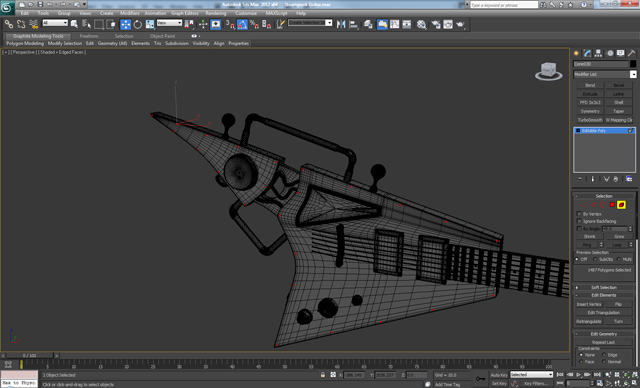Enable the Ignore Backfacing checkbox
640x388 pixels.
coord(579,221)
